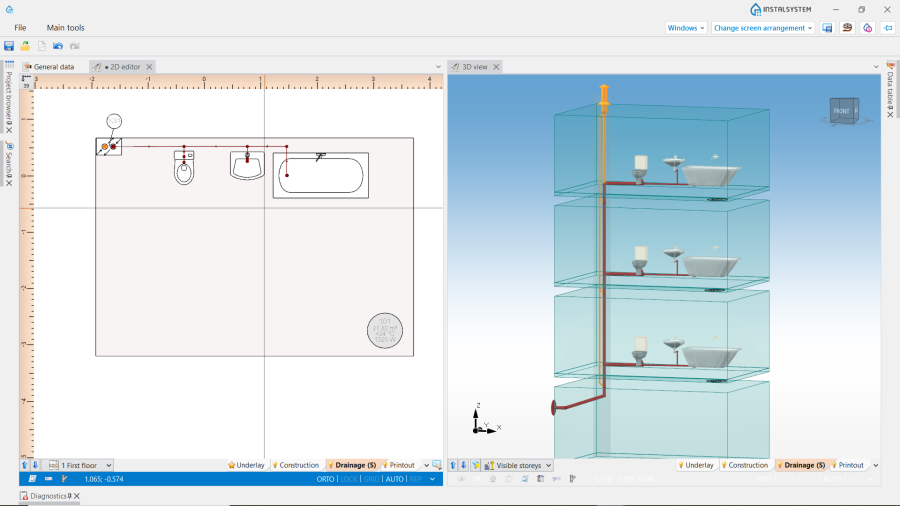
Task: Expand 2D editor status bar options chevron
Action: coord(432,479)
